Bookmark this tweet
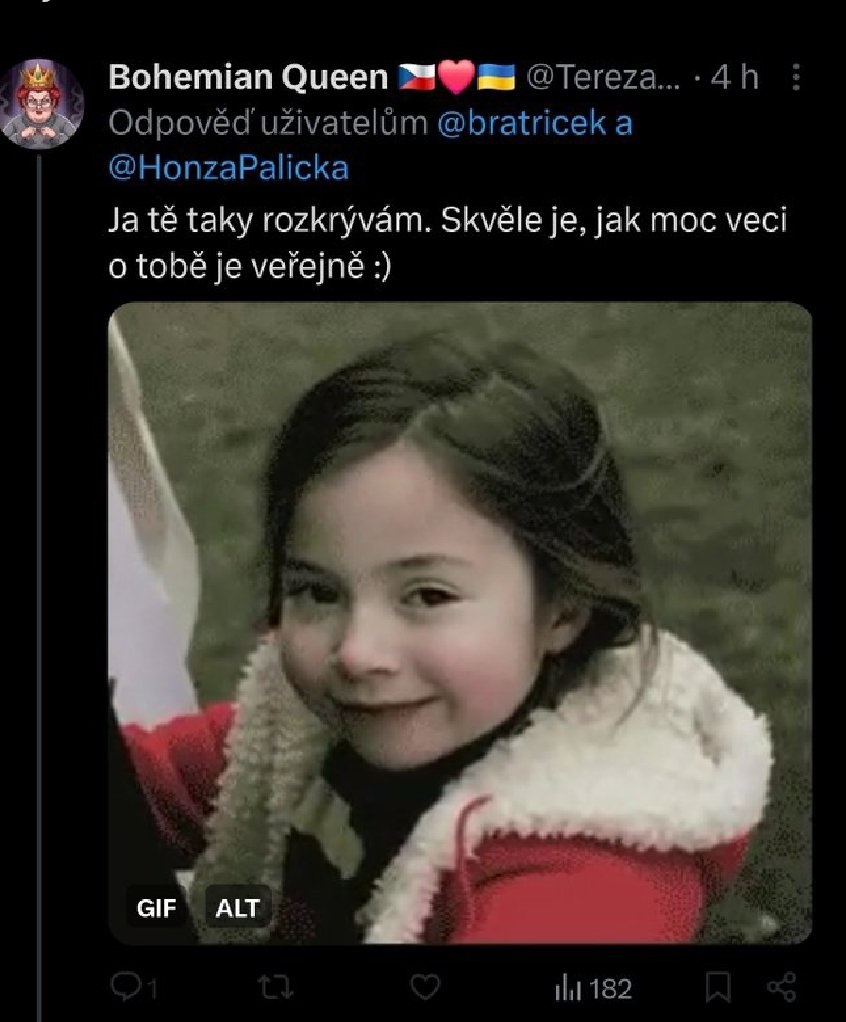This screenshot has height=1022, width=846. [x=717, y=988]
